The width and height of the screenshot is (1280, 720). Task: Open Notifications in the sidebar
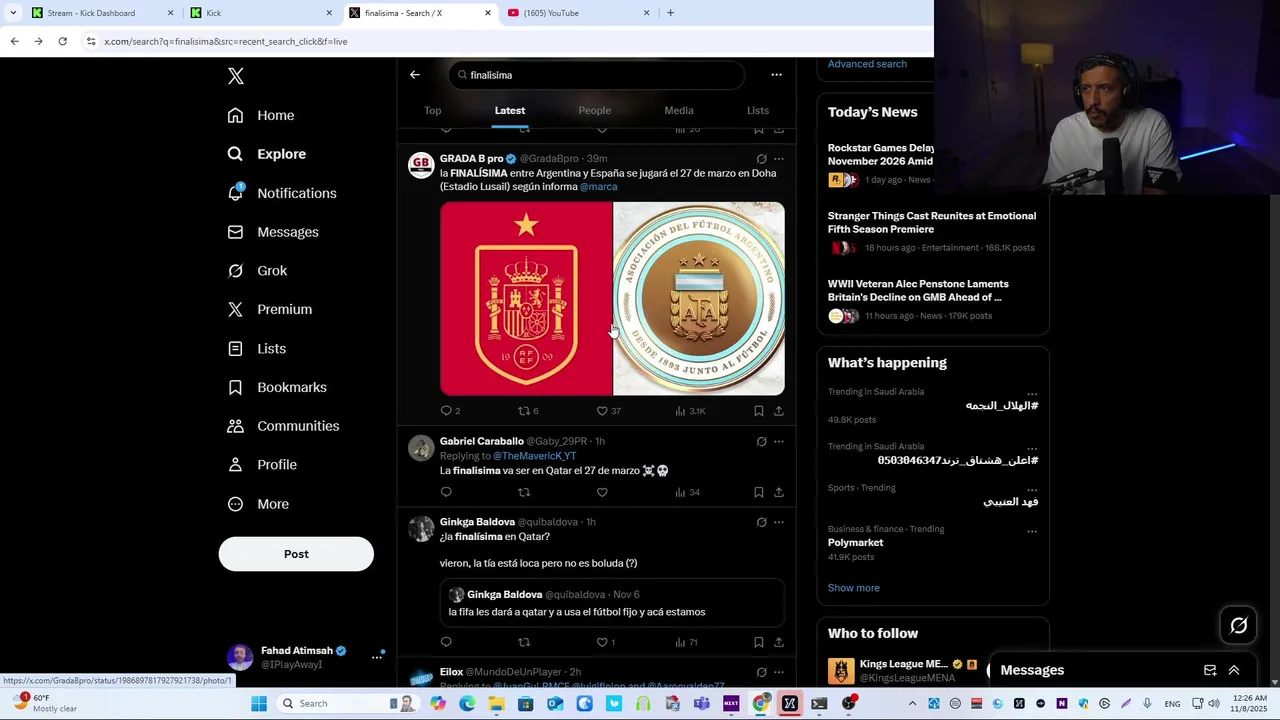[282, 193]
